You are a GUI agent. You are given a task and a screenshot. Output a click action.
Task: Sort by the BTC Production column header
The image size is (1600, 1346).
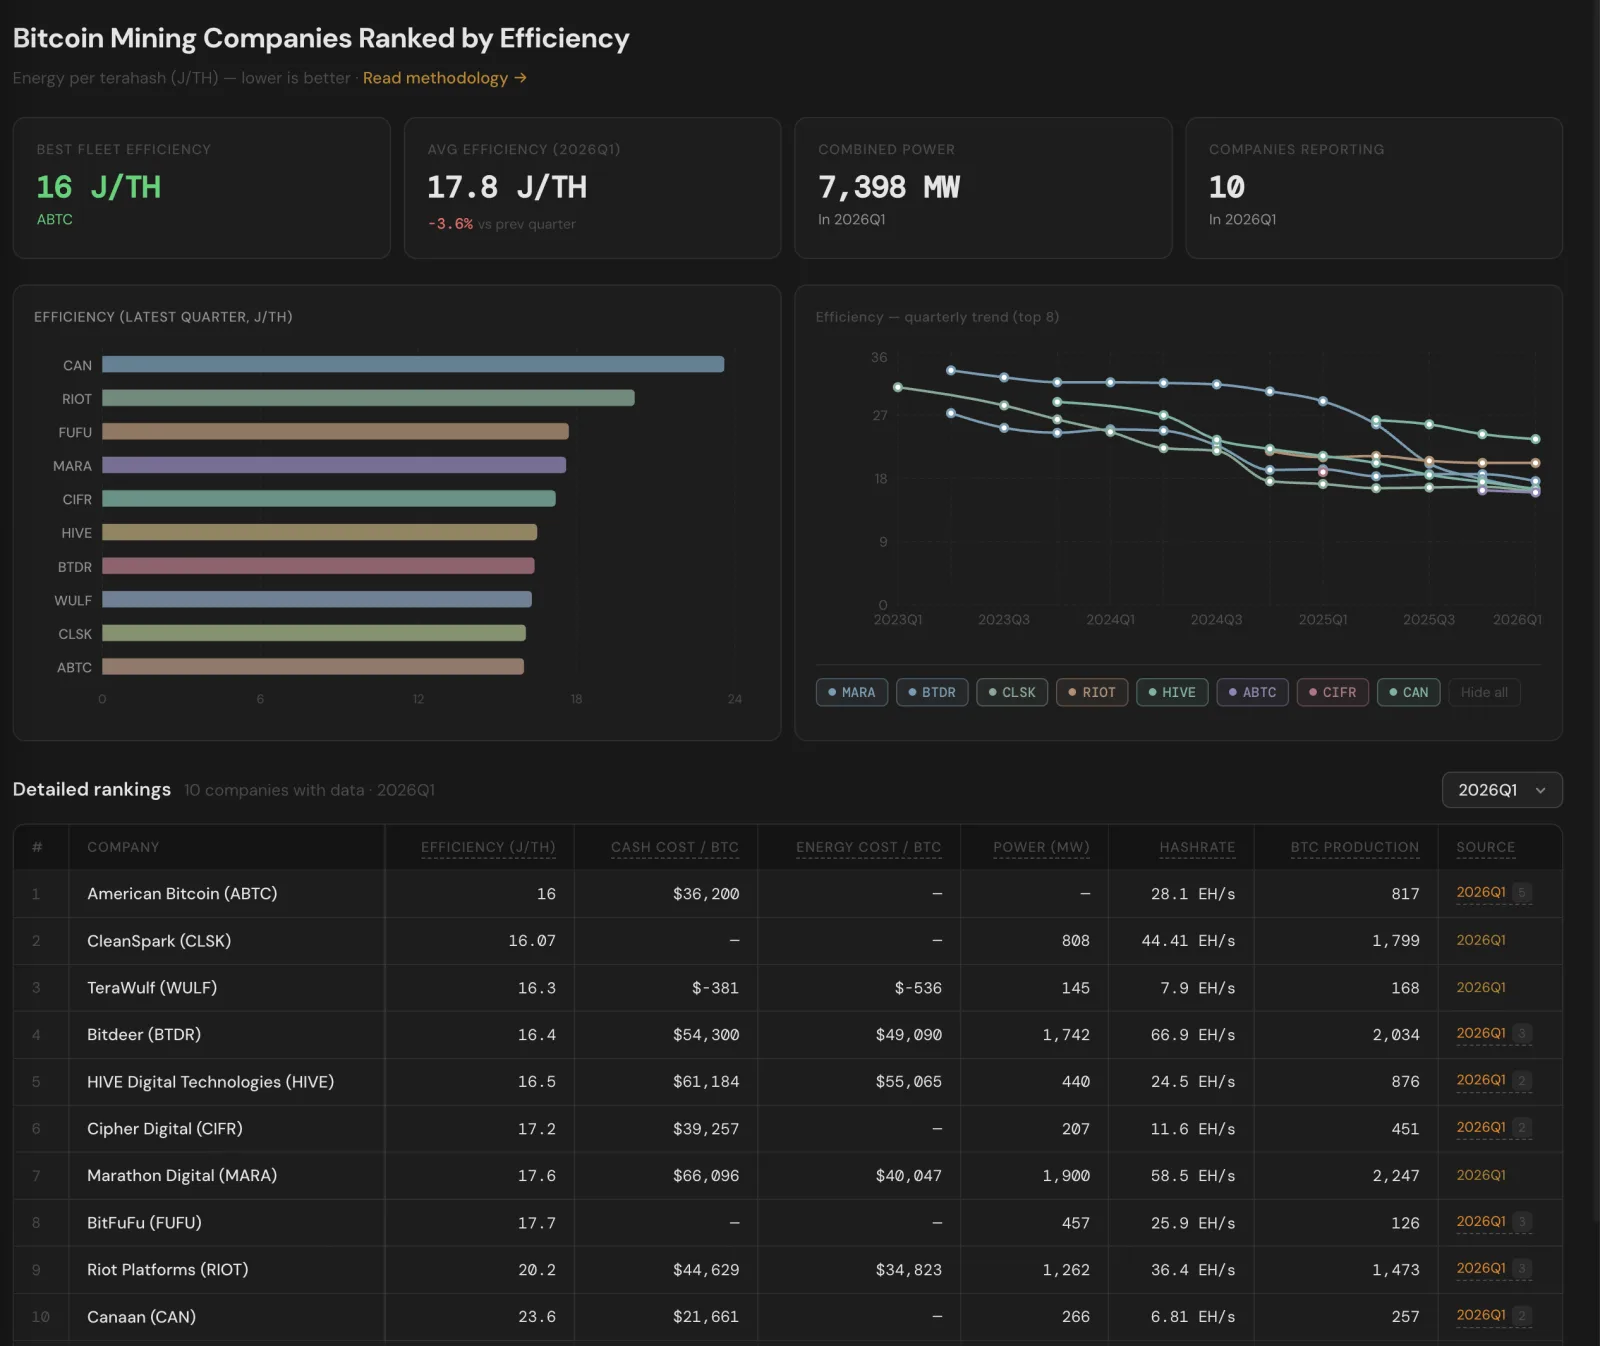tap(1355, 847)
